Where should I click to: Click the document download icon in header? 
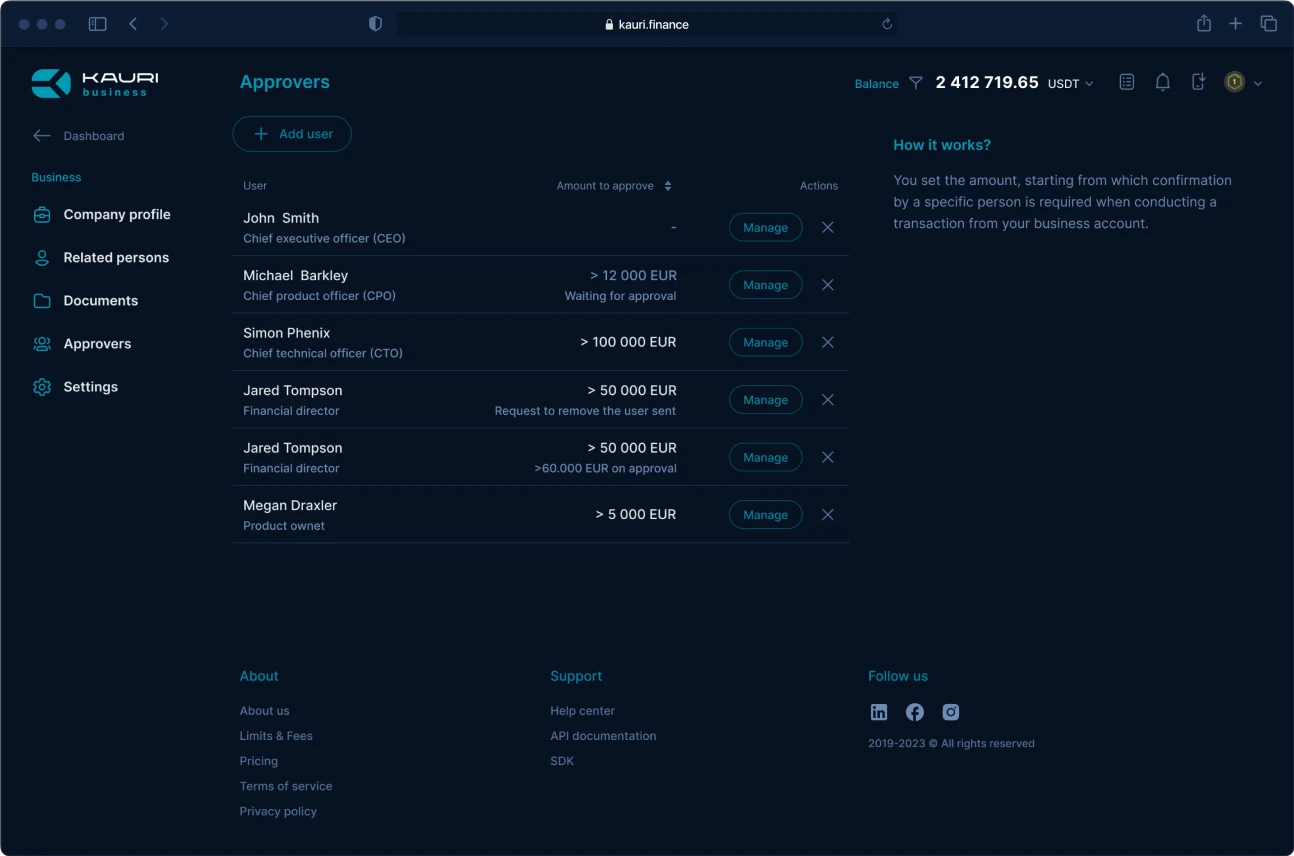(1198, 83)
